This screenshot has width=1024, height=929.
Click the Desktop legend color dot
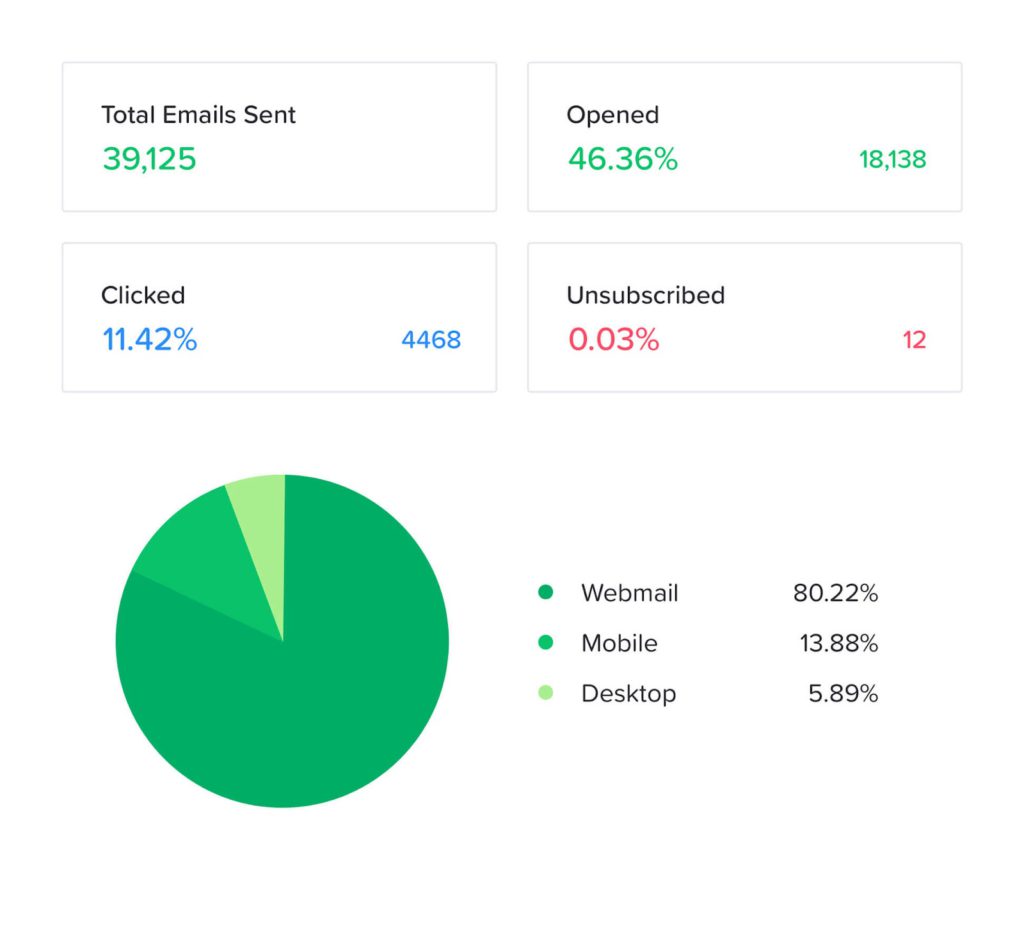click(x=545, y=693)
